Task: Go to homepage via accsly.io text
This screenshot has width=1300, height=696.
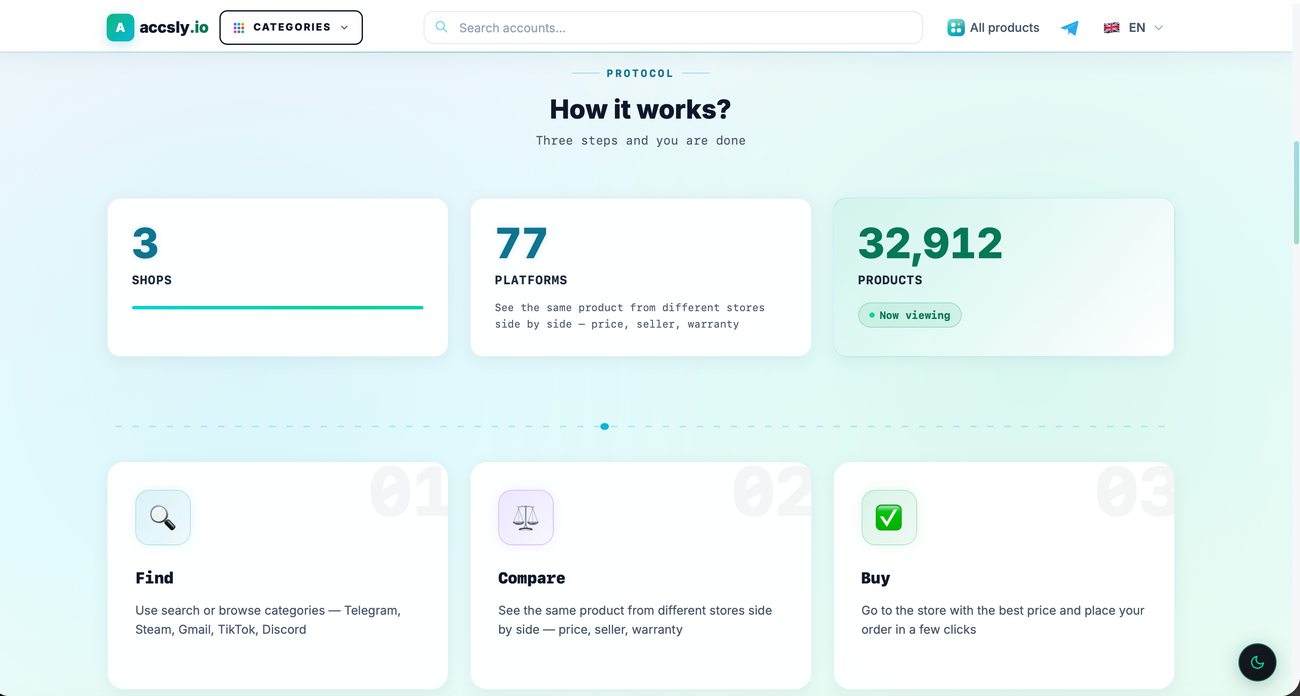Action: 174,28
